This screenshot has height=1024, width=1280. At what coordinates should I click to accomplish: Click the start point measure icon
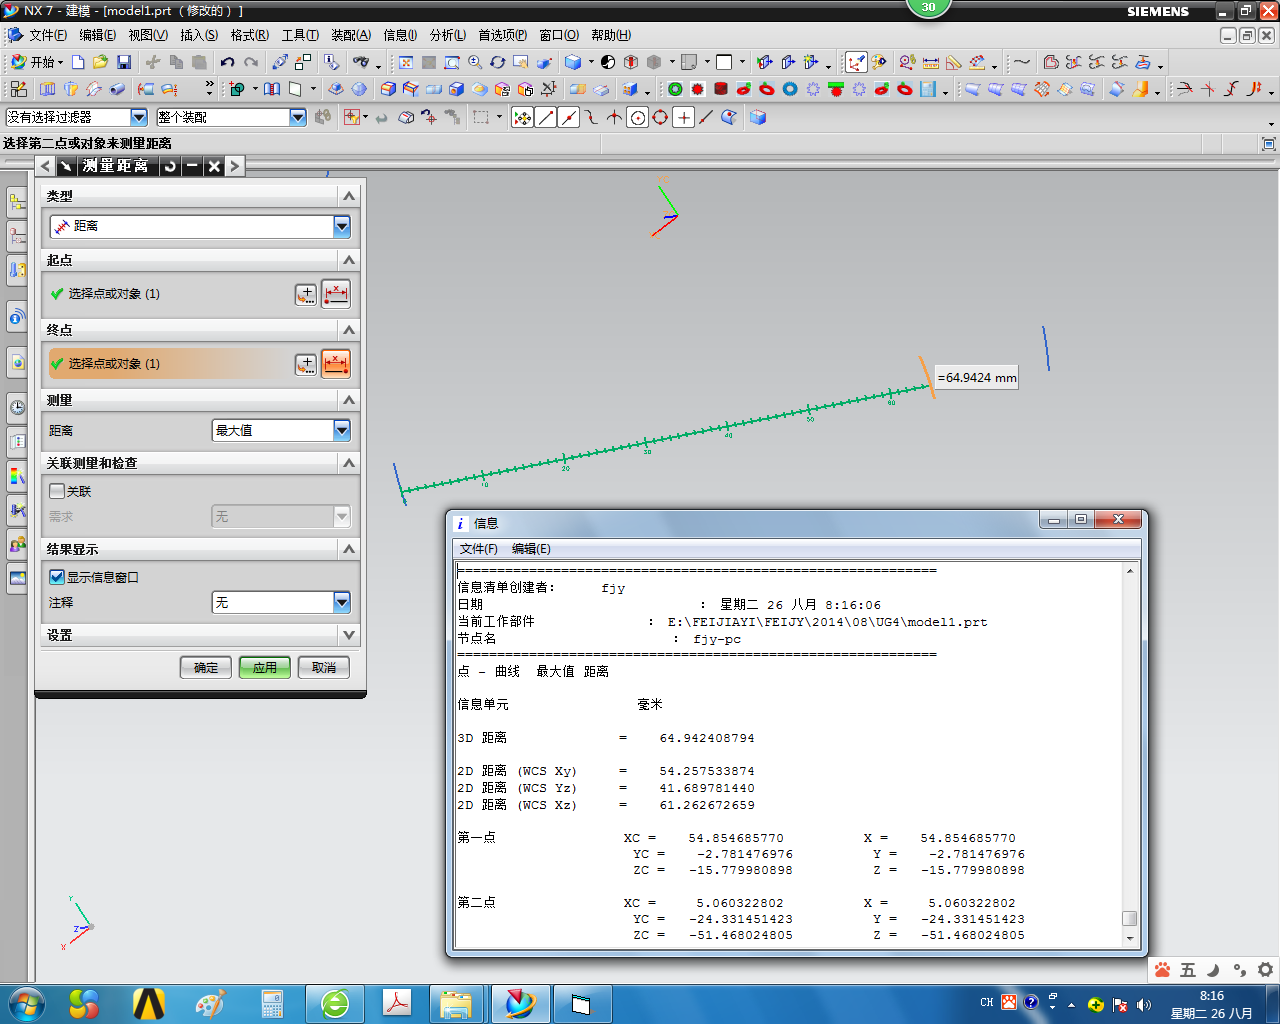click(x=336, y=294)
